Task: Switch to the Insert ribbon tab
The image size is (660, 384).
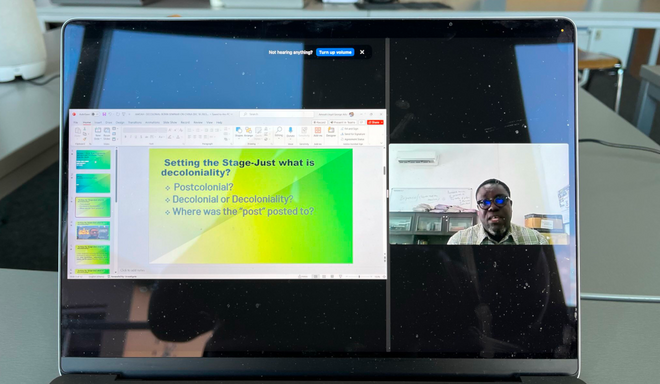Action: click(98, 123)
